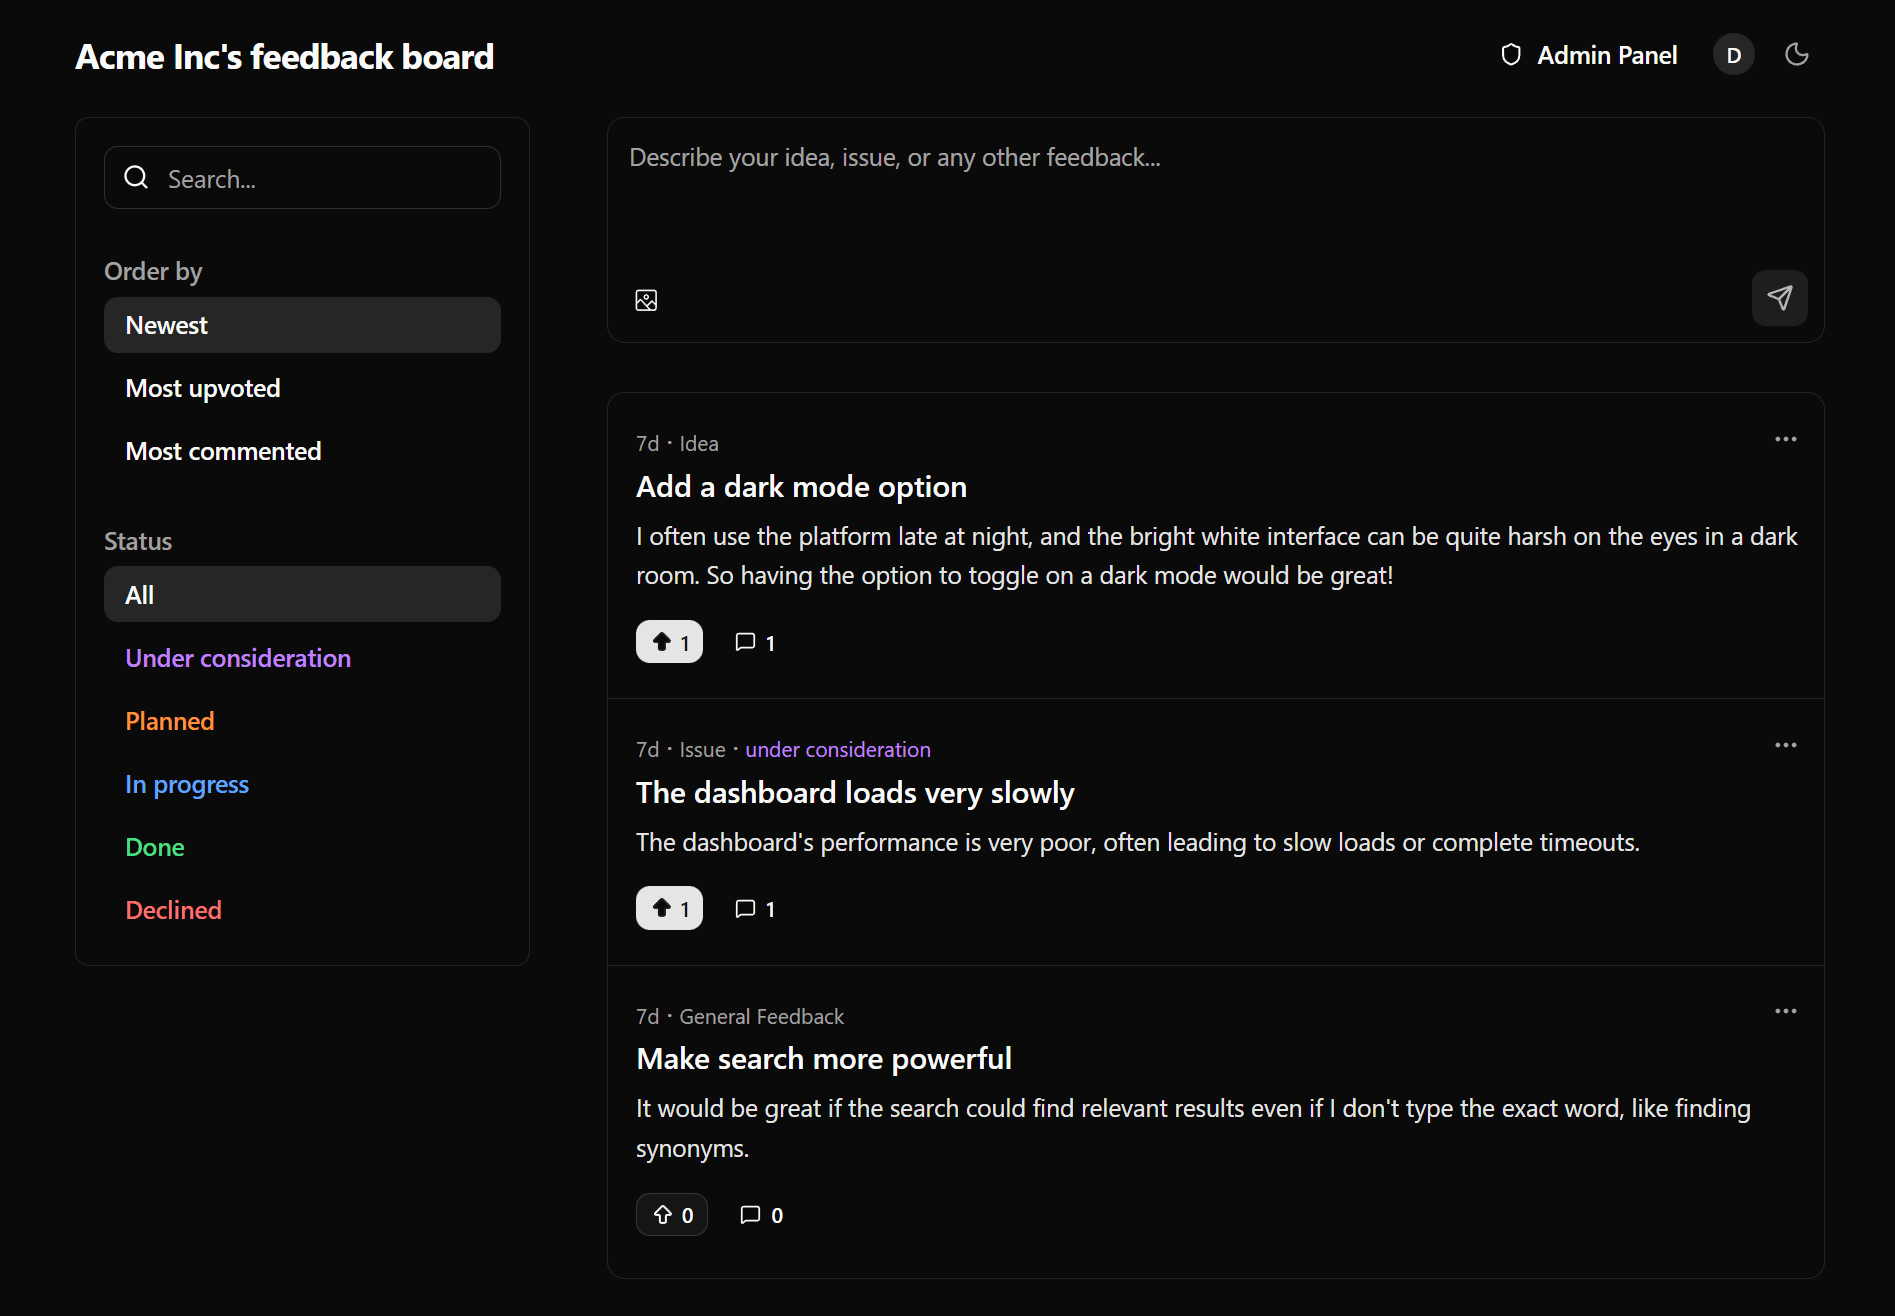Viewport: 1895px width, 1316px height.
Task: Click the shield icon beside Admin Panel
Action: click(x=1511, y=54)
